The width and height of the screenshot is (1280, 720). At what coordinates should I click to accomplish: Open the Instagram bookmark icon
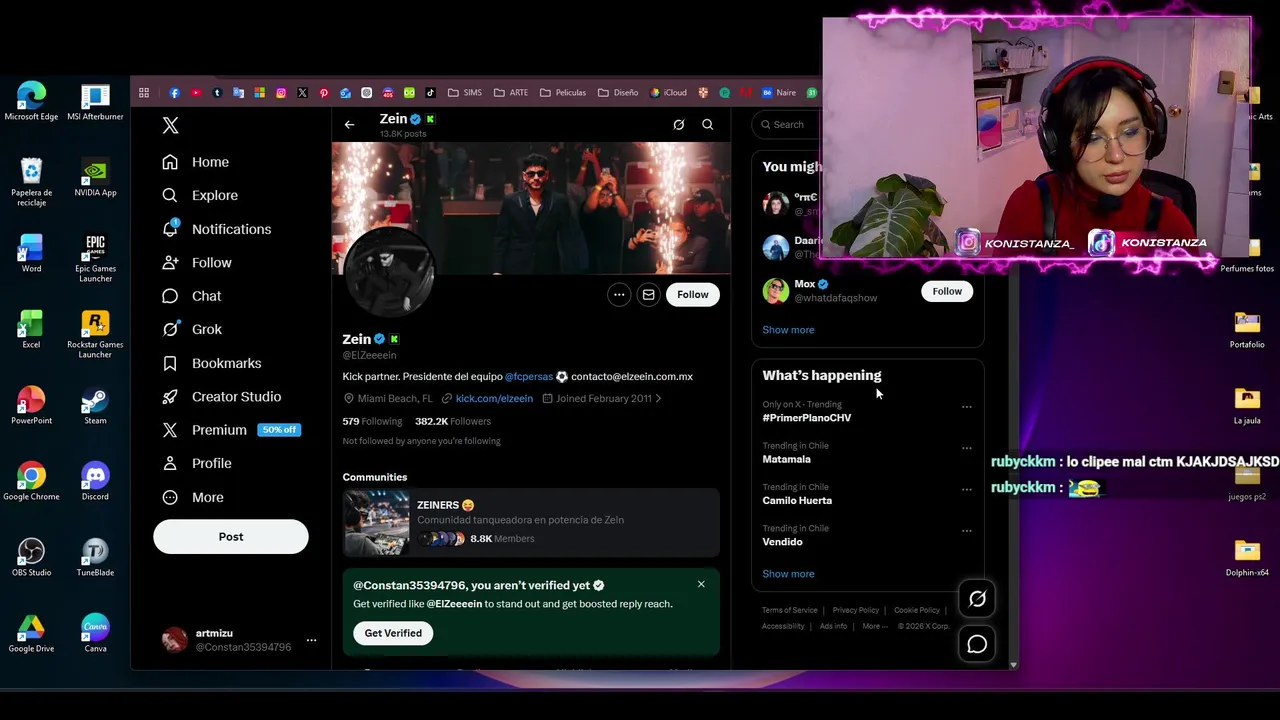click(x=281, y=93)
